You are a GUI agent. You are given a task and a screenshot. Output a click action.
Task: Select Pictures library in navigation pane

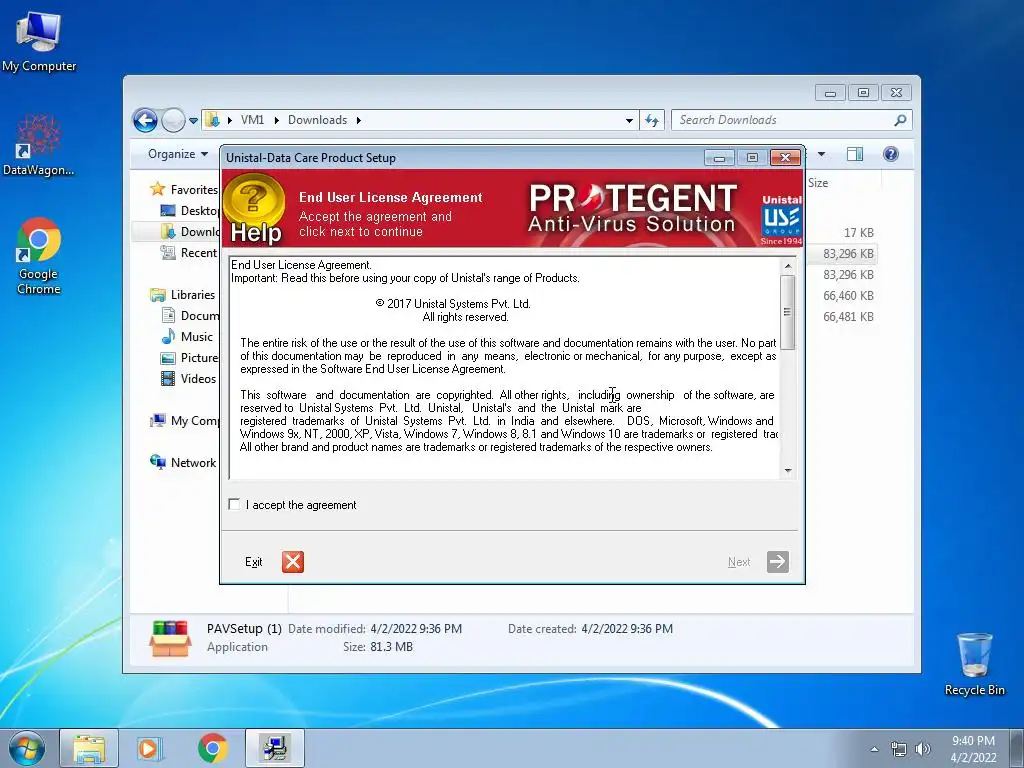[x=189, y=357]
